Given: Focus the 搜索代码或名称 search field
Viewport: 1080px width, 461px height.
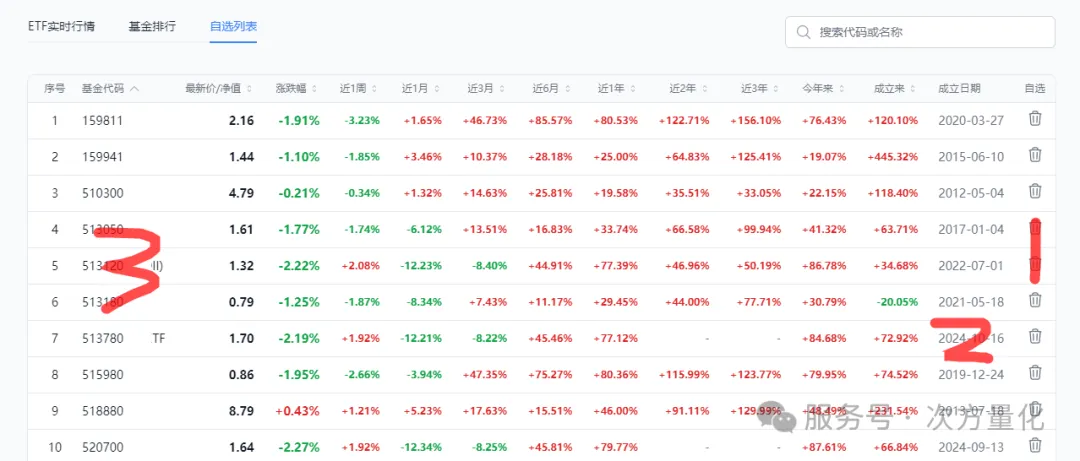Looking at the screenshot, I should click(x=930, y=32).
